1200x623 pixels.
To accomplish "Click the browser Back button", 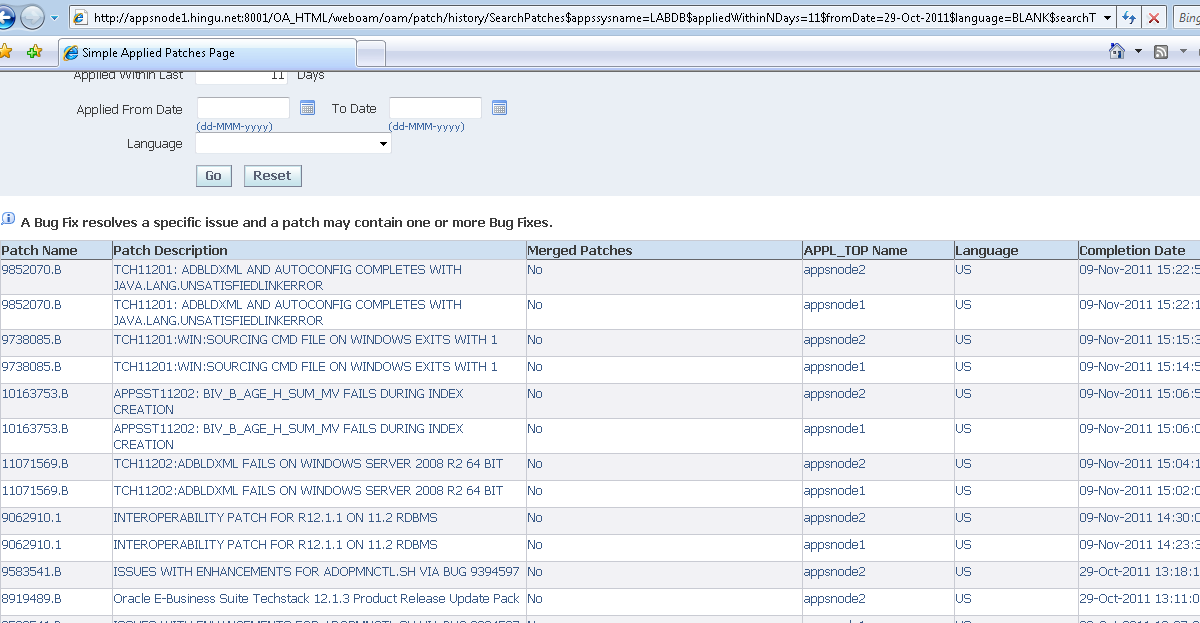I will [8, 17].
